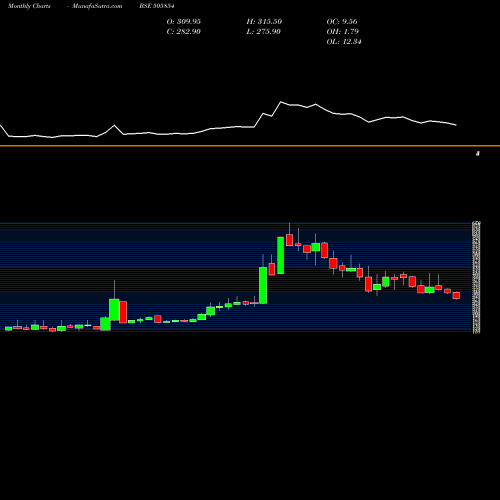This screenshot has width=500, height=500.
Task: Select the close value C: 282.90
Action: click(x=184, y=31)
